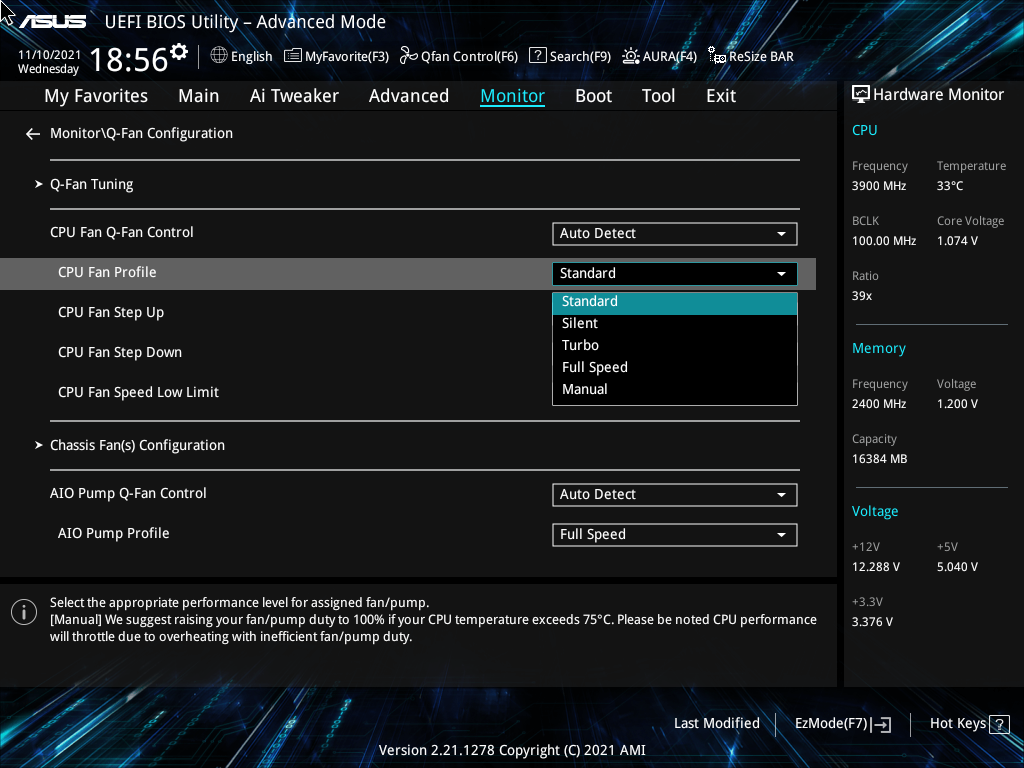Choose Full Speed in CPU profile list
The image size is (1024, 768).
[675, 368]
